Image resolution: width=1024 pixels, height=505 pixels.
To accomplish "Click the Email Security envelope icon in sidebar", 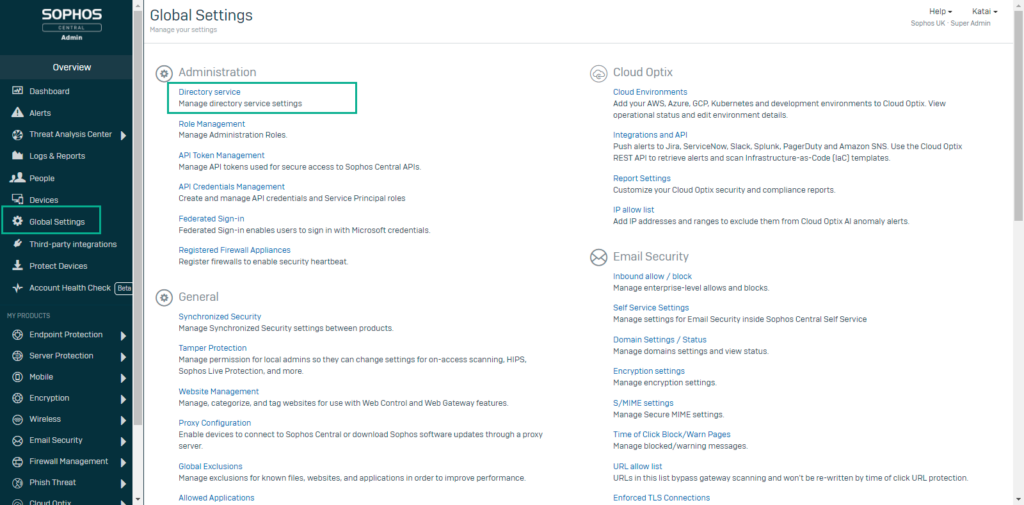I will 18,440.
